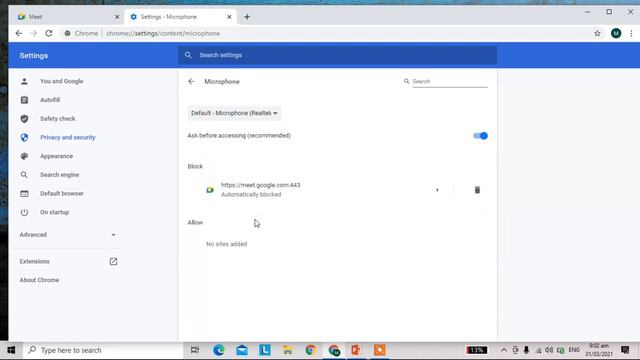Show hidden system tray icons
640x360 pixels.
coord(504,350)
